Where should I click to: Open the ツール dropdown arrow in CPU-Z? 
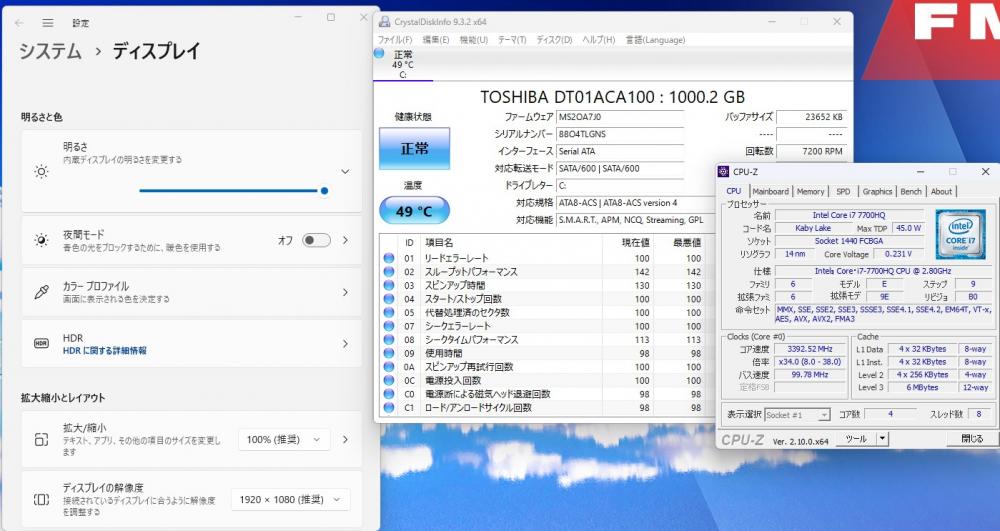(882, 439)
